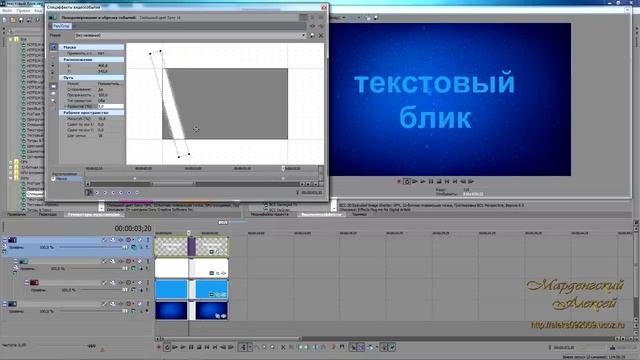Click main timeline horizontal scrollbar
Screen dimensions: 640x360
point(231,338)
